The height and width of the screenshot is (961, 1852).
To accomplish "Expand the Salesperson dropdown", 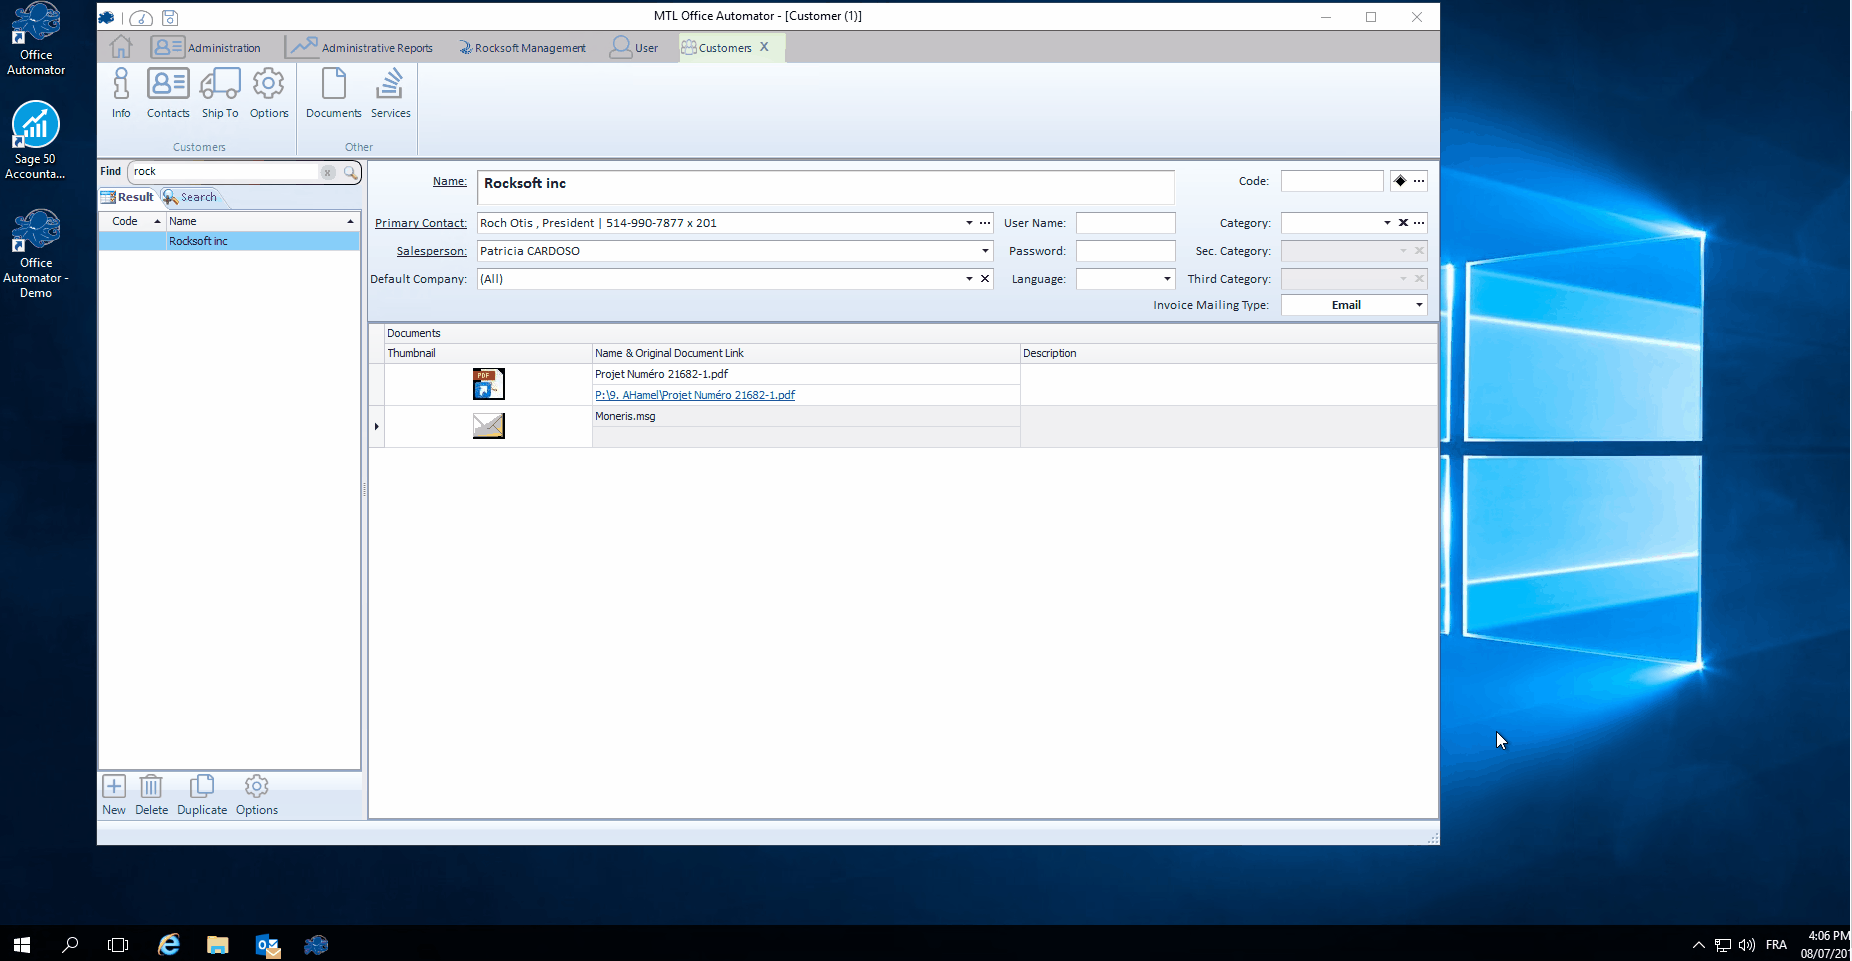I will point(984,251).
